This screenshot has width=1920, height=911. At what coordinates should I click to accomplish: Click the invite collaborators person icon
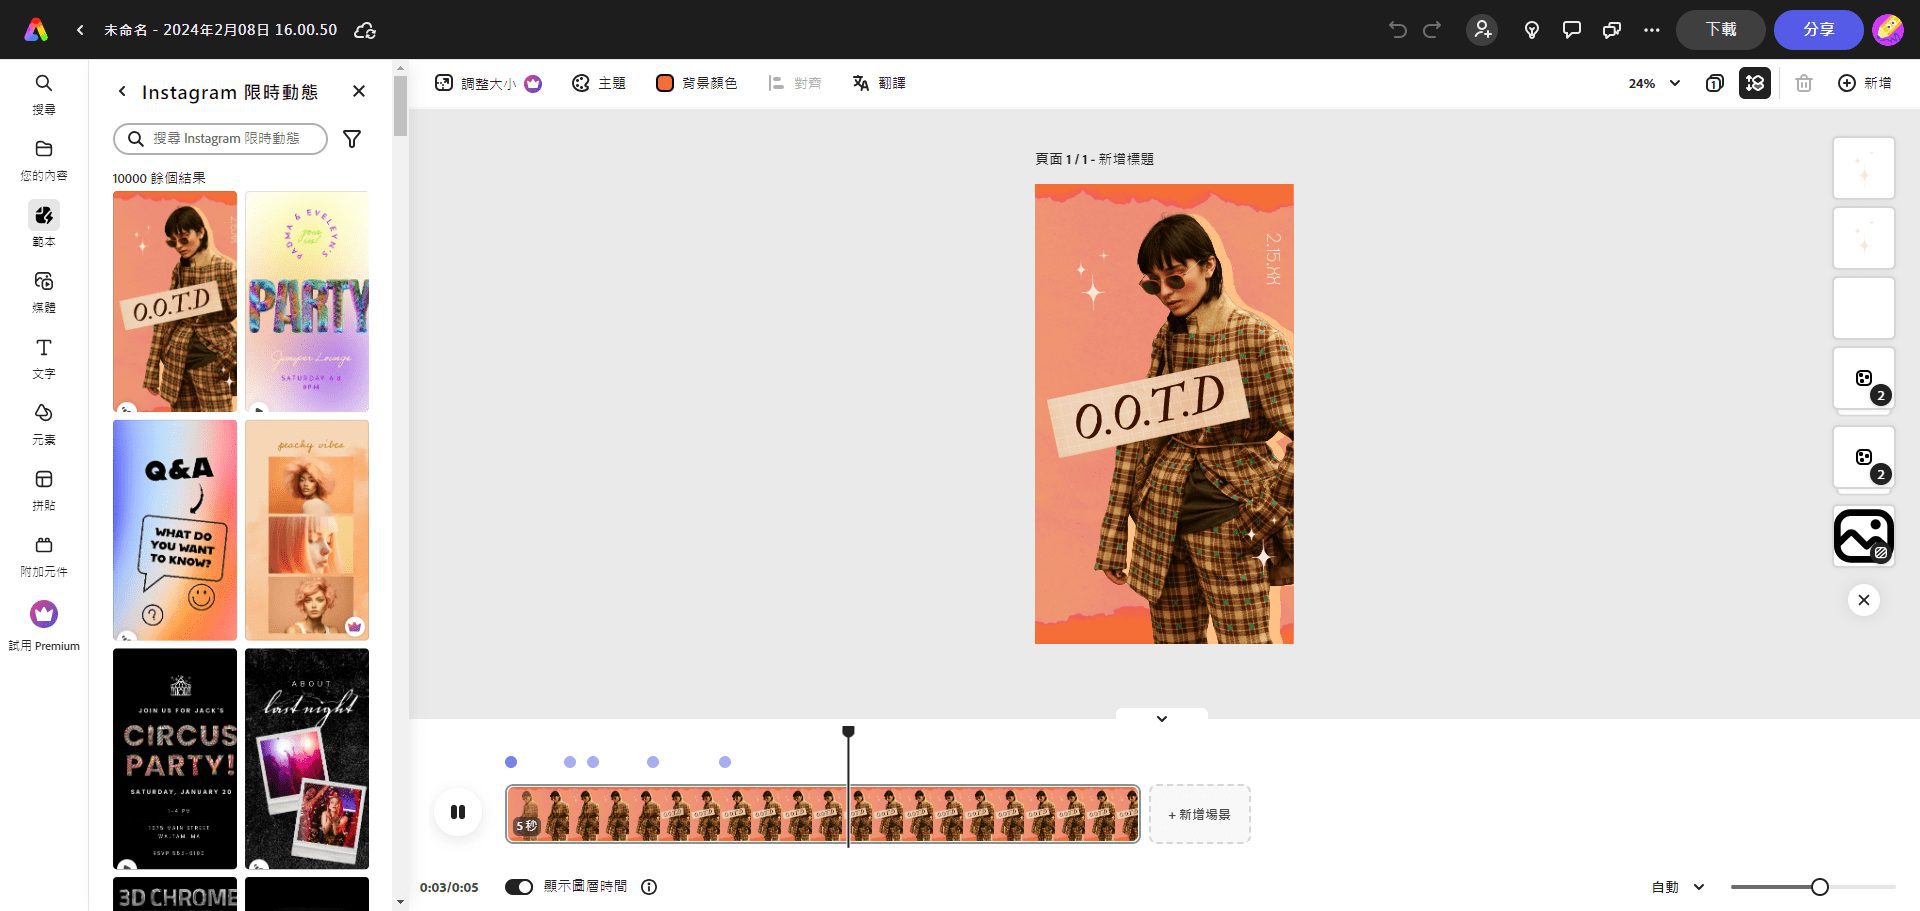1482,30
